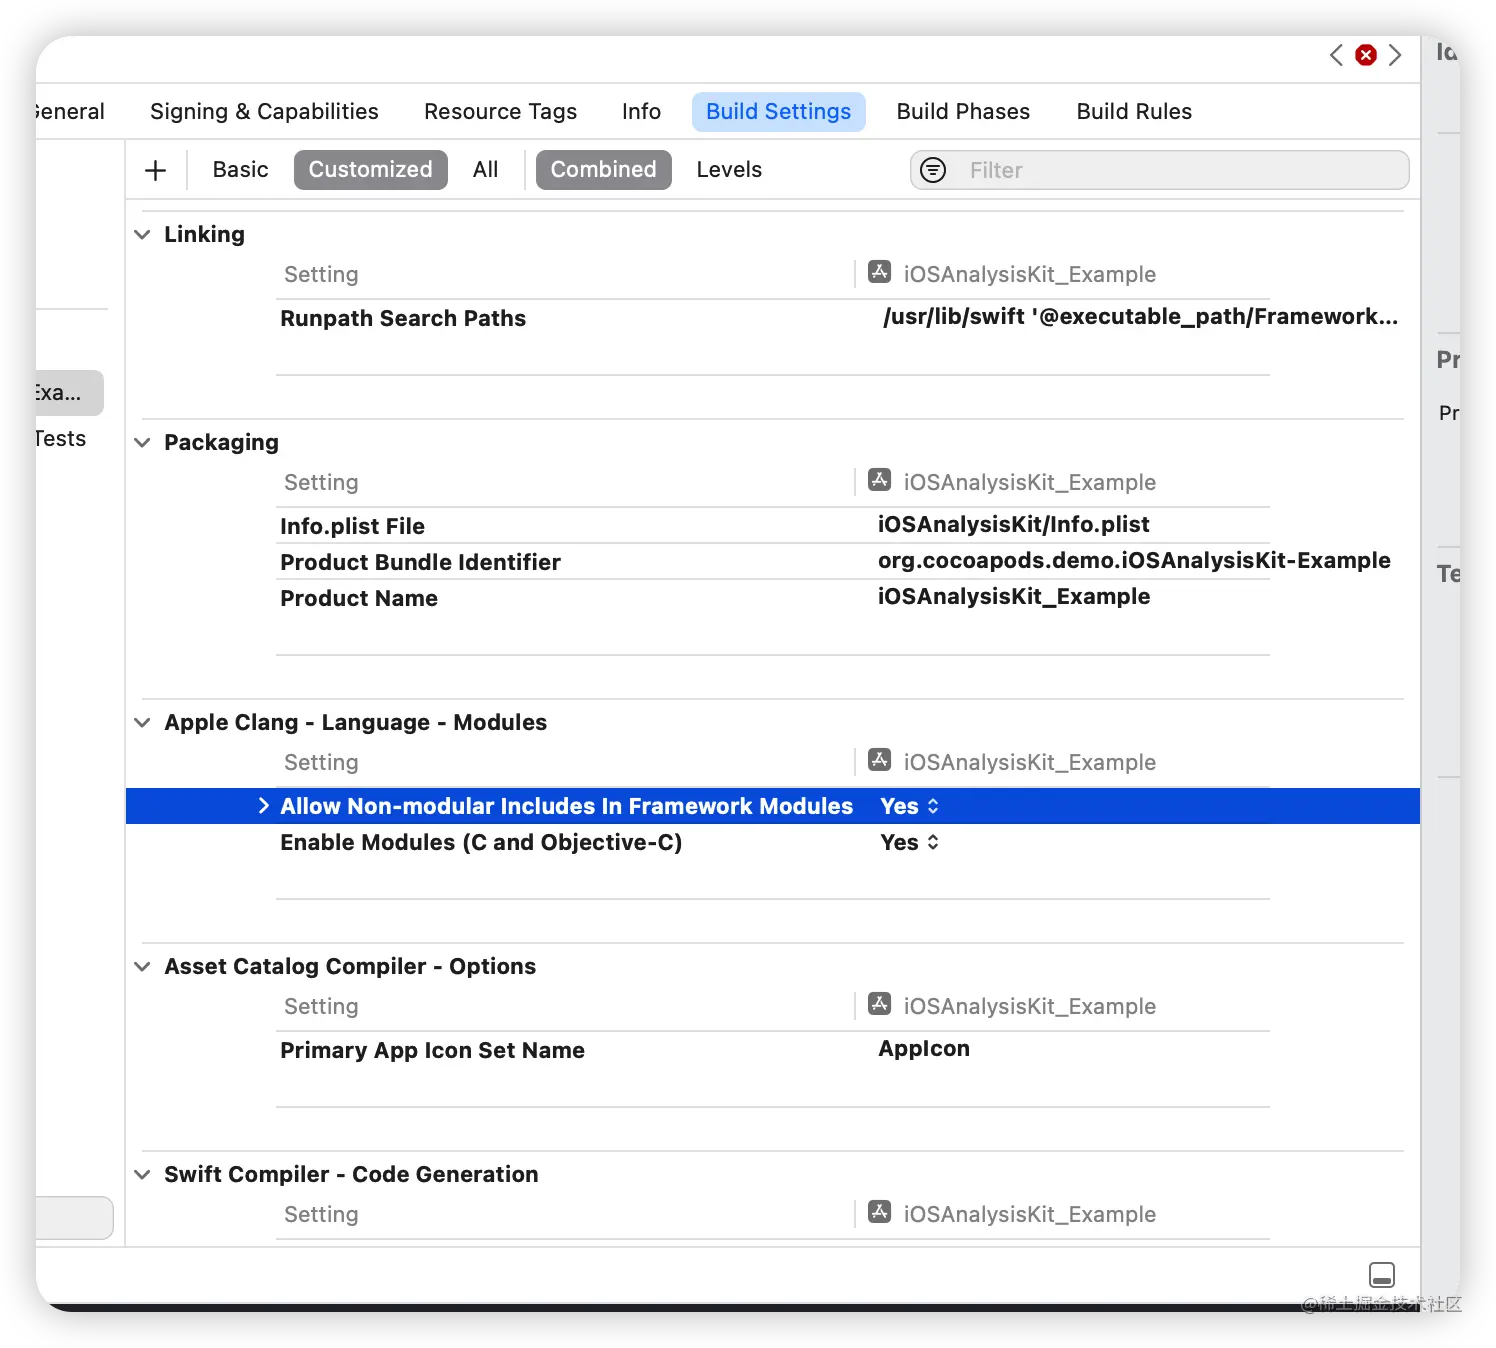Open the Info tab
This screenshot has height=1348, width=1496.
click(641, 111)
